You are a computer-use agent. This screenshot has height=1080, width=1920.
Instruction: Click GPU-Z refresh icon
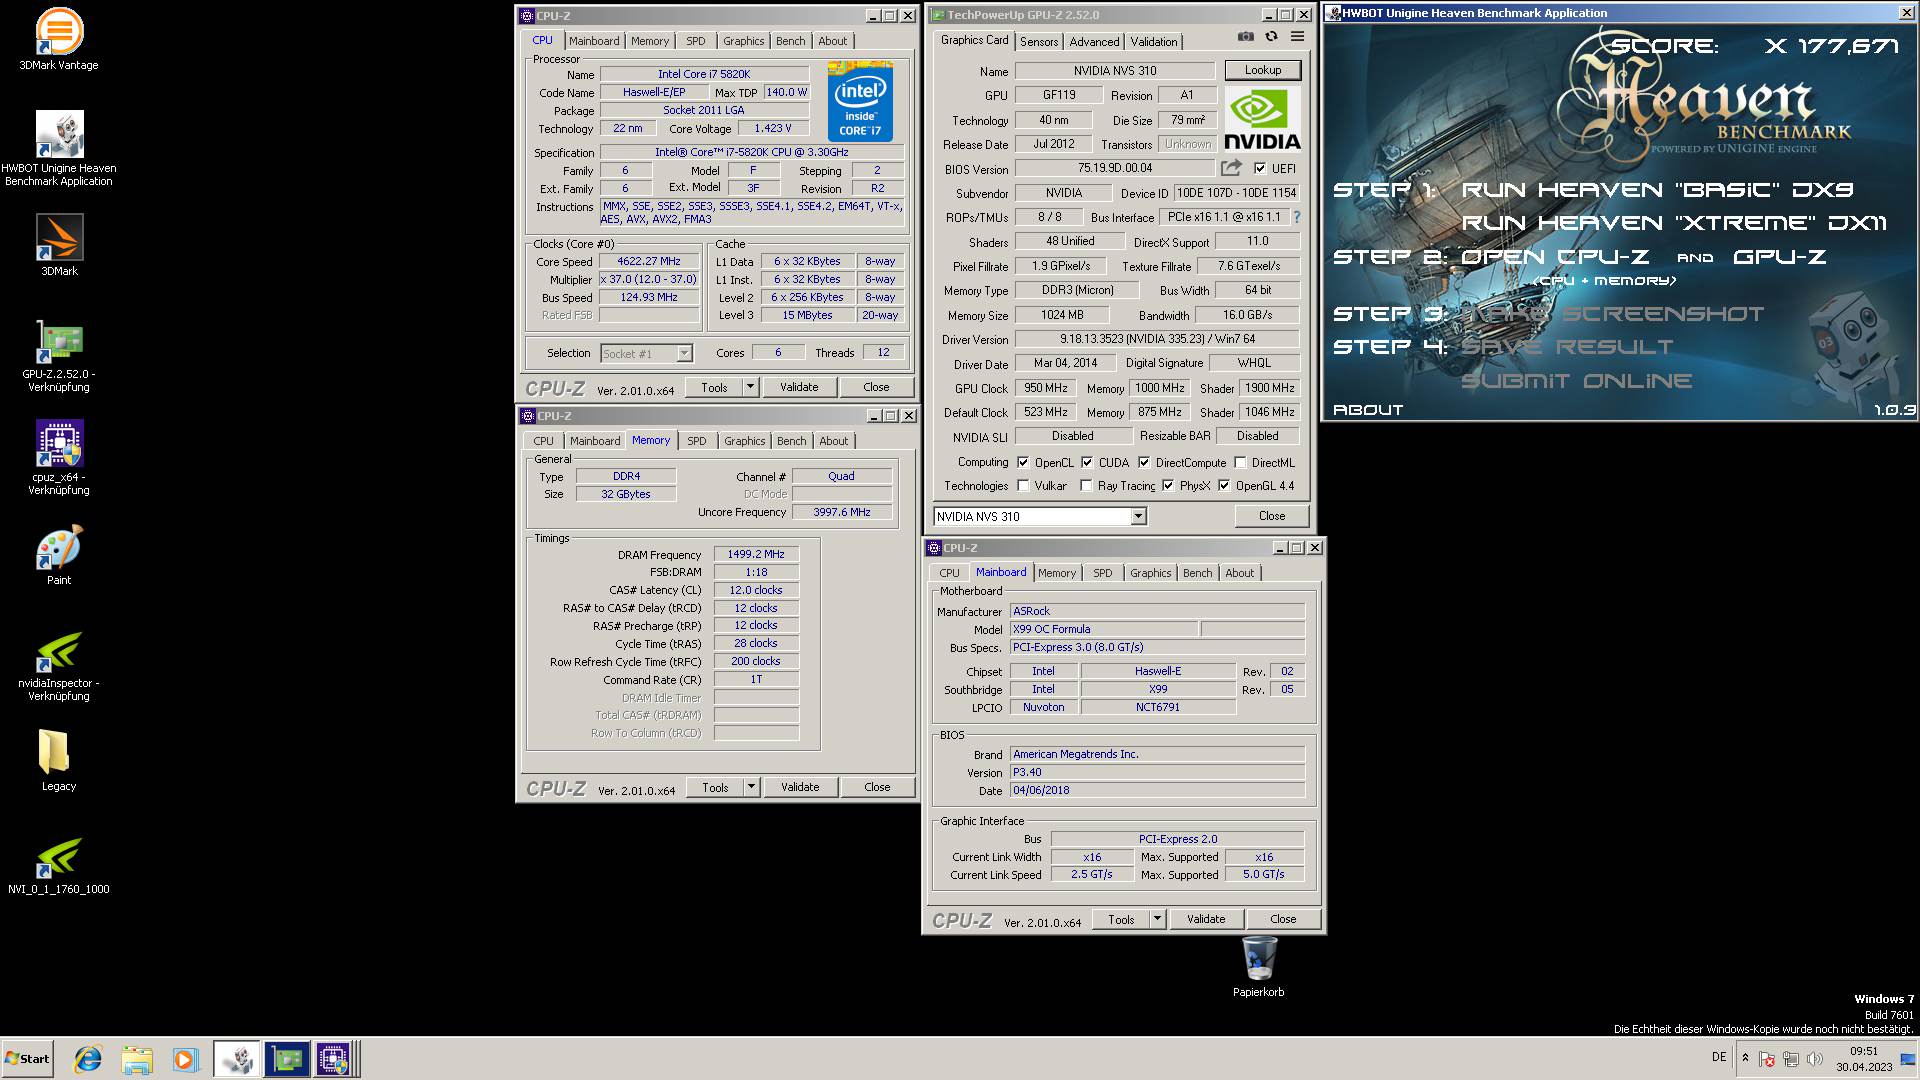pyautogui.click(x=1271, y=37)
